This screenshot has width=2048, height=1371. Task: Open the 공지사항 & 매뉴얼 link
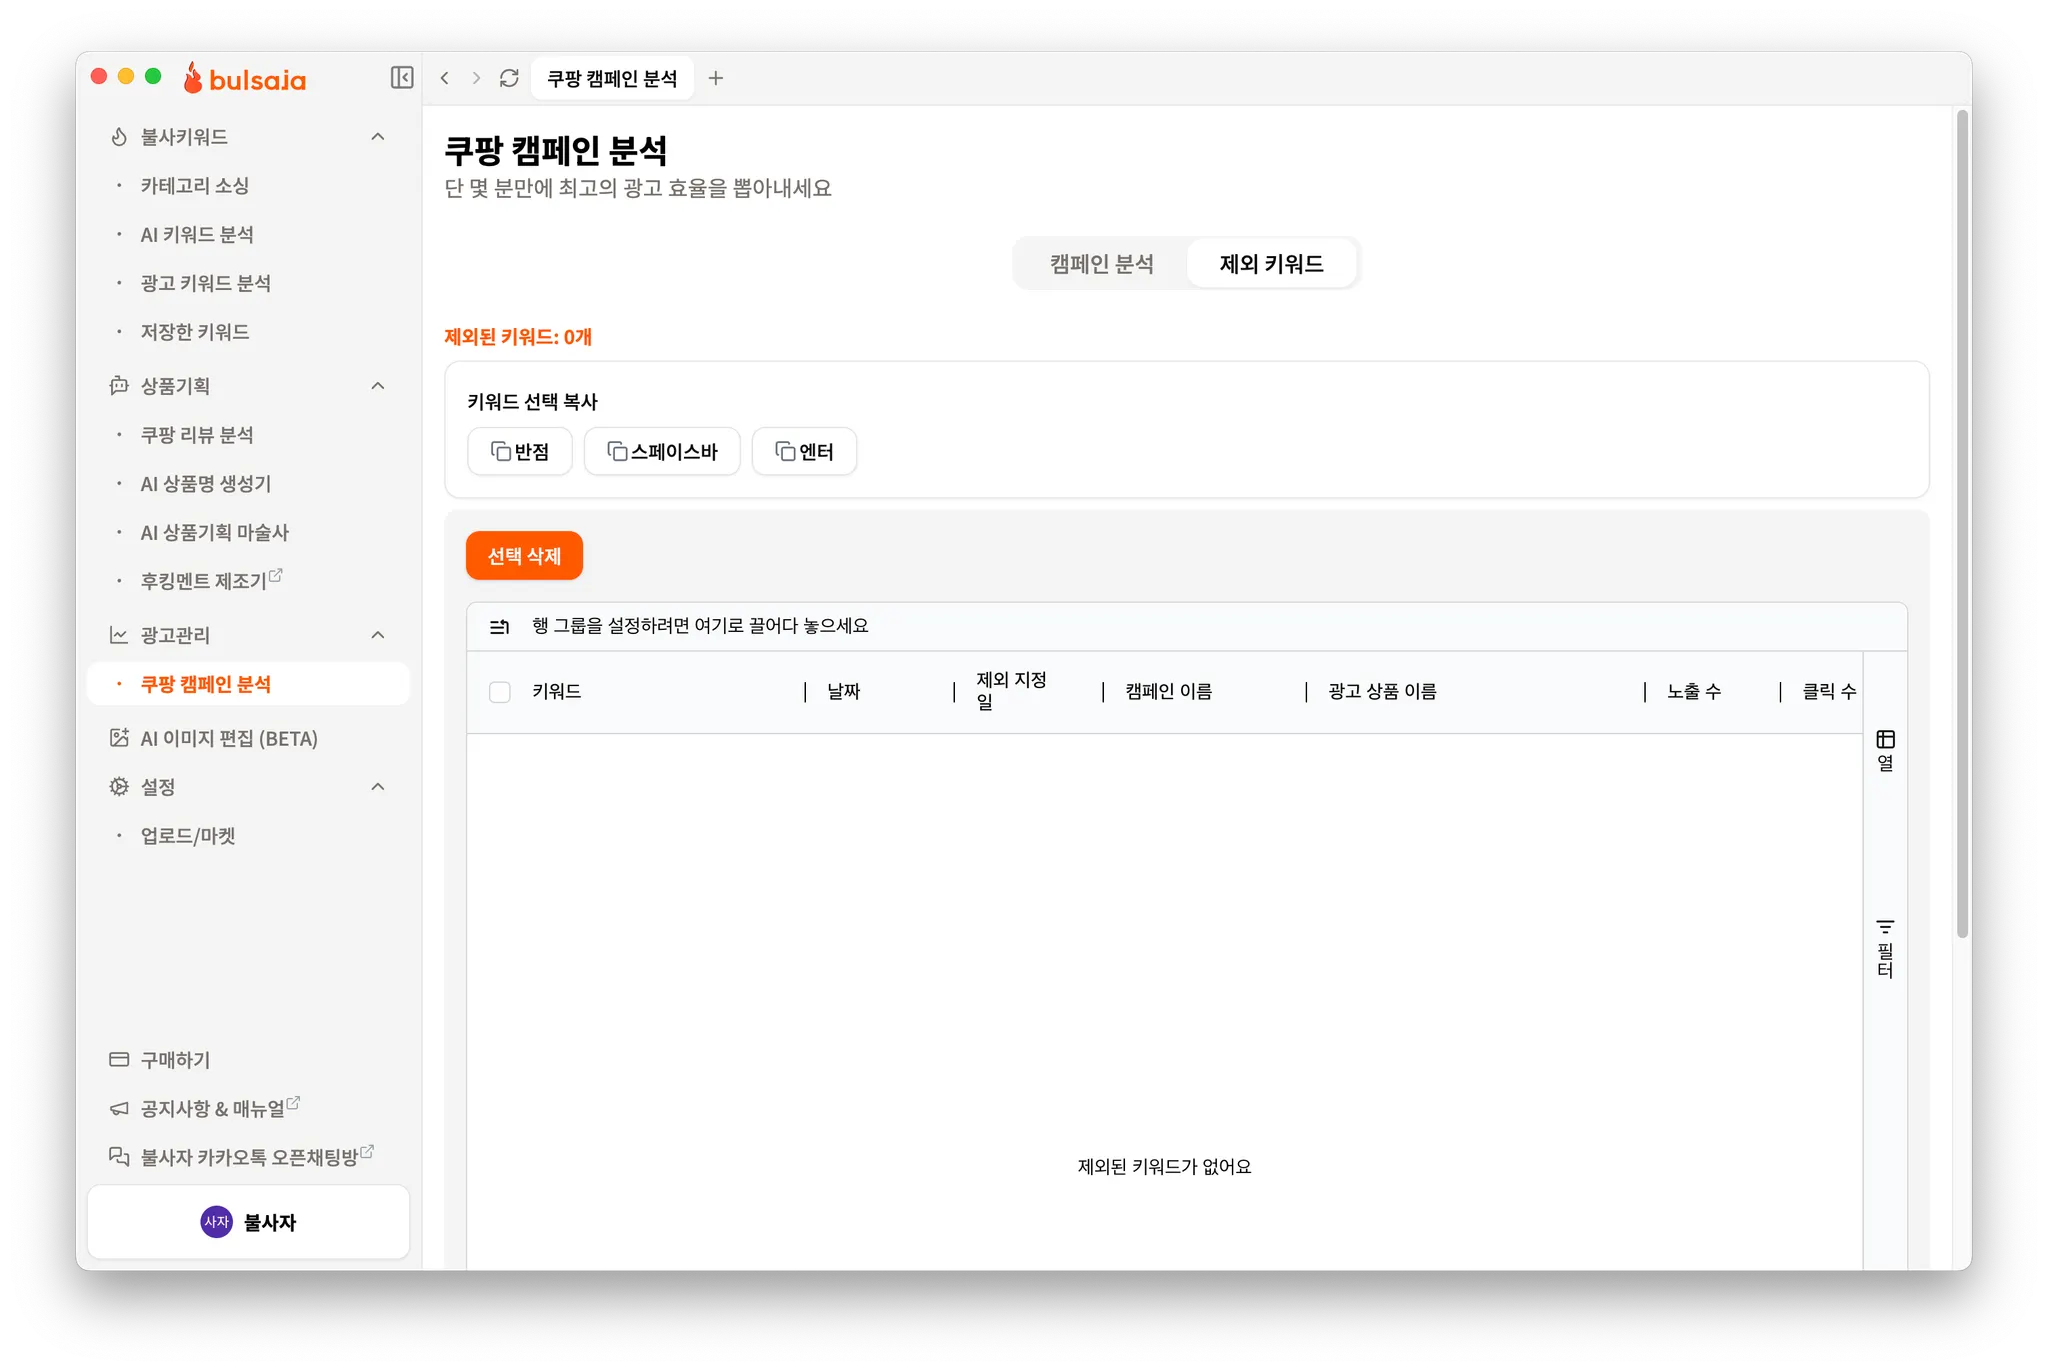(212, 1108)
